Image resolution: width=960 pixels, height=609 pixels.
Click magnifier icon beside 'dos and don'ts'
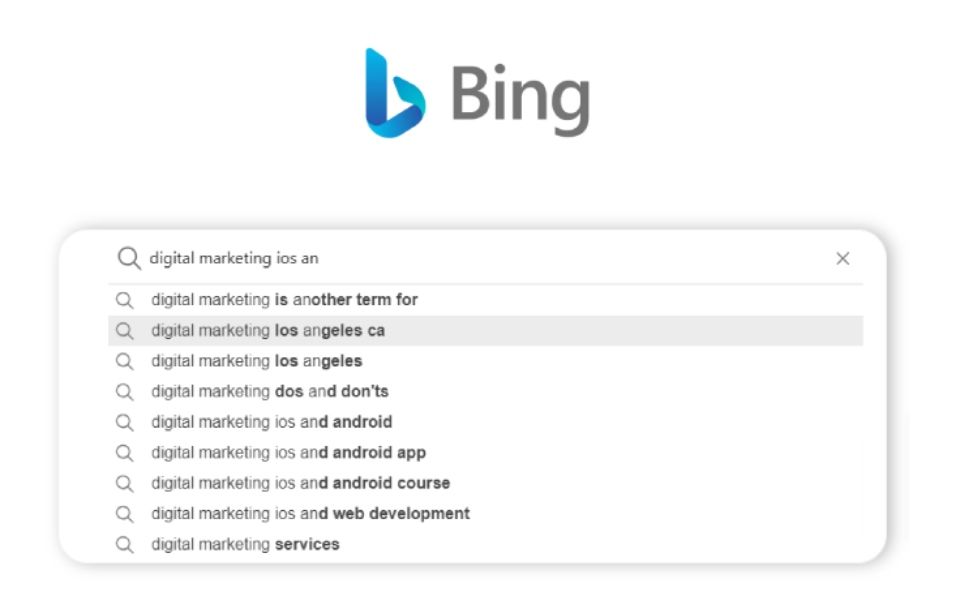124,392
